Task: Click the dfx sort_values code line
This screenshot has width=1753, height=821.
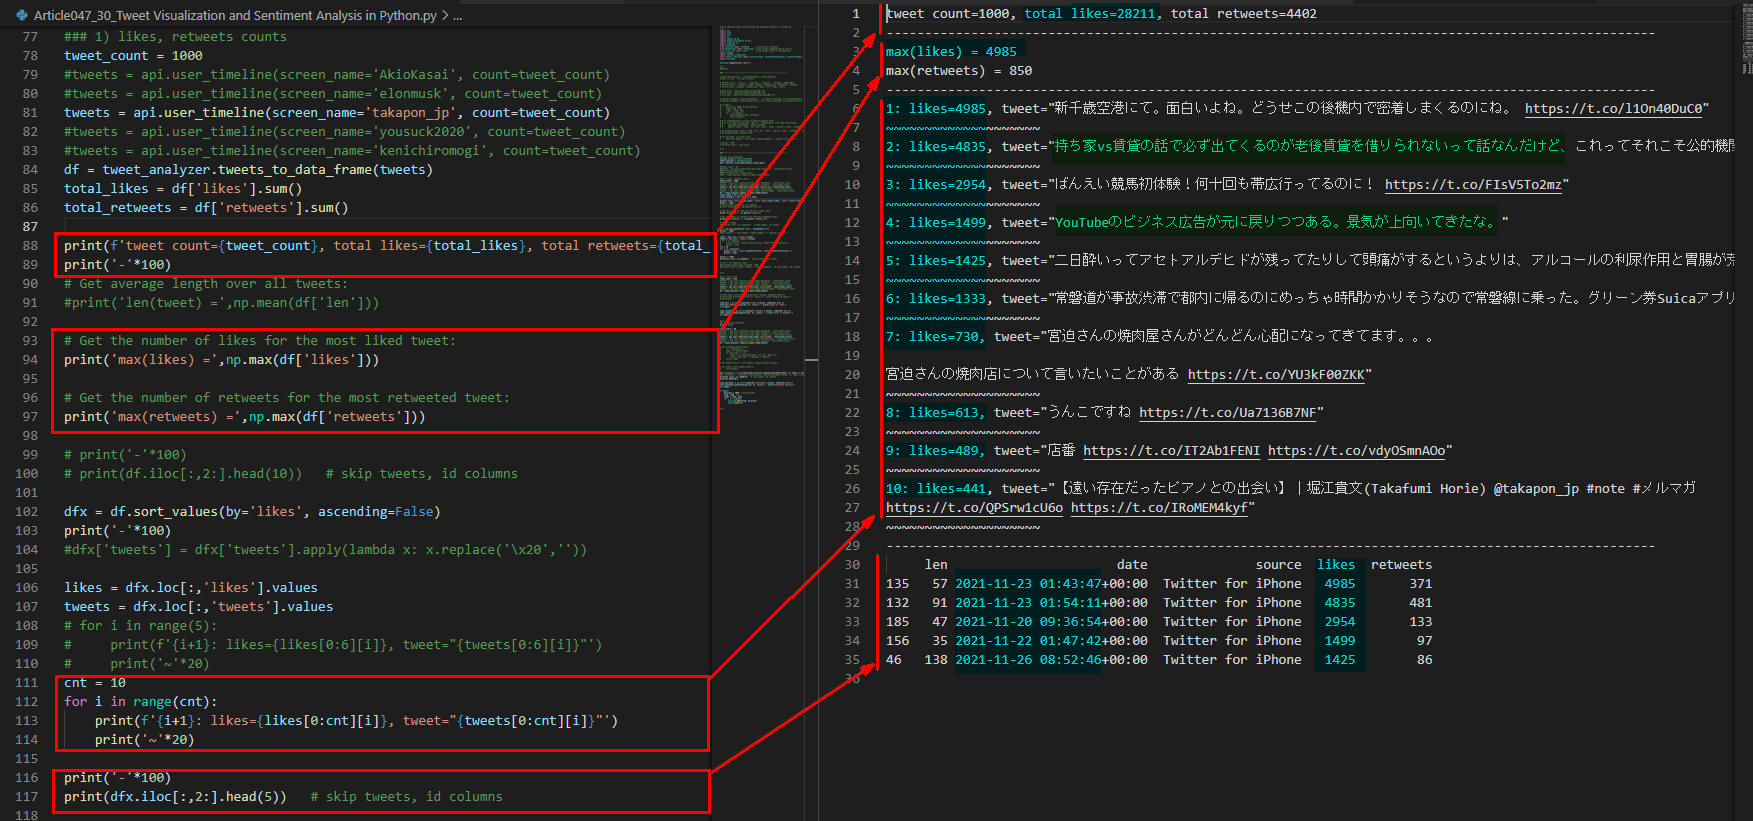Action: [252, 512]
